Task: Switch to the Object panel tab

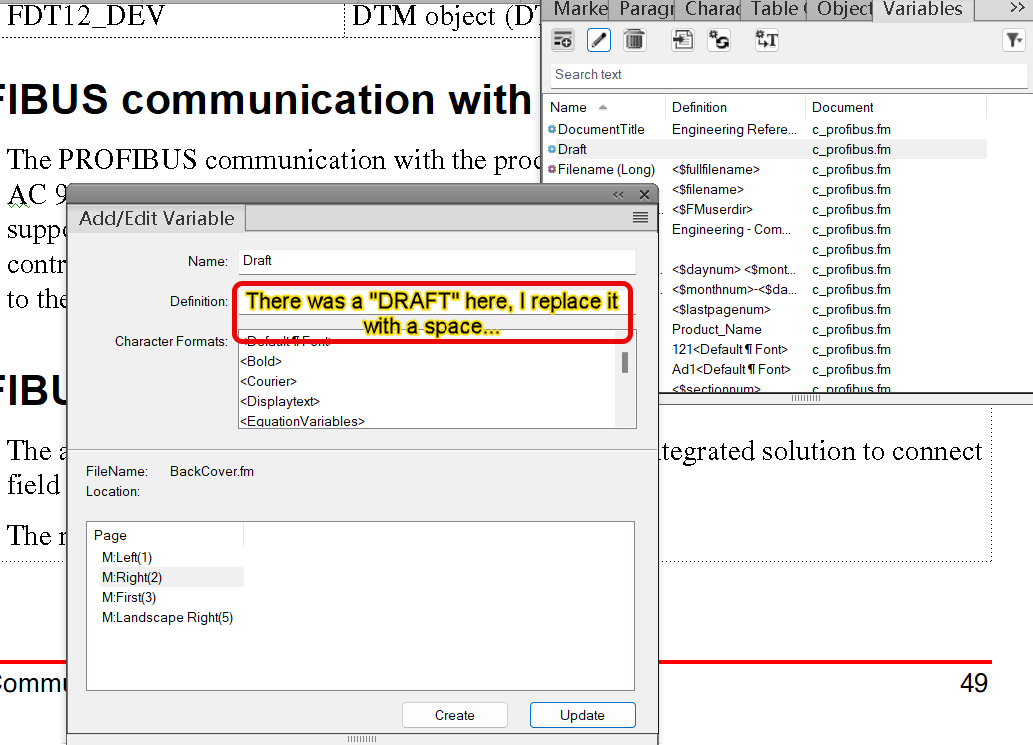Action: point(842,10)
